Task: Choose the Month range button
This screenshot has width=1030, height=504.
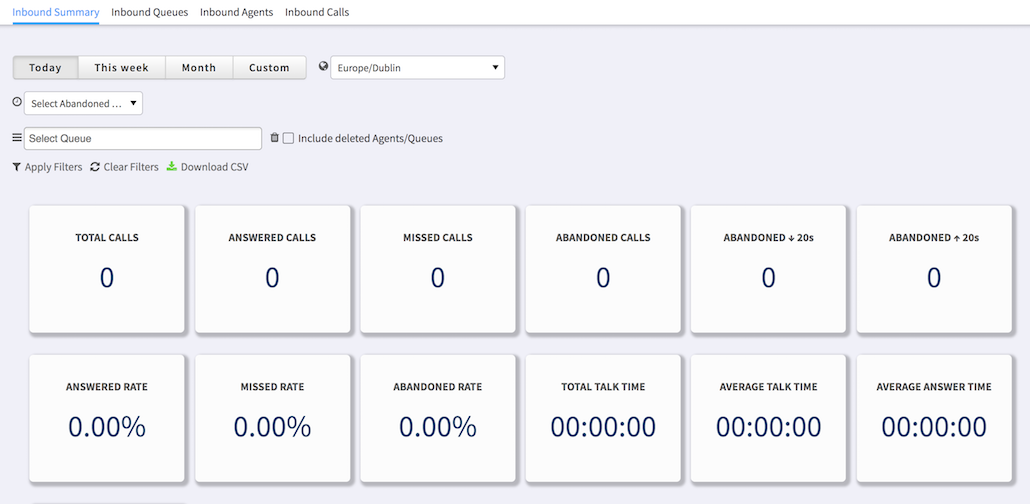Action: 199,68
